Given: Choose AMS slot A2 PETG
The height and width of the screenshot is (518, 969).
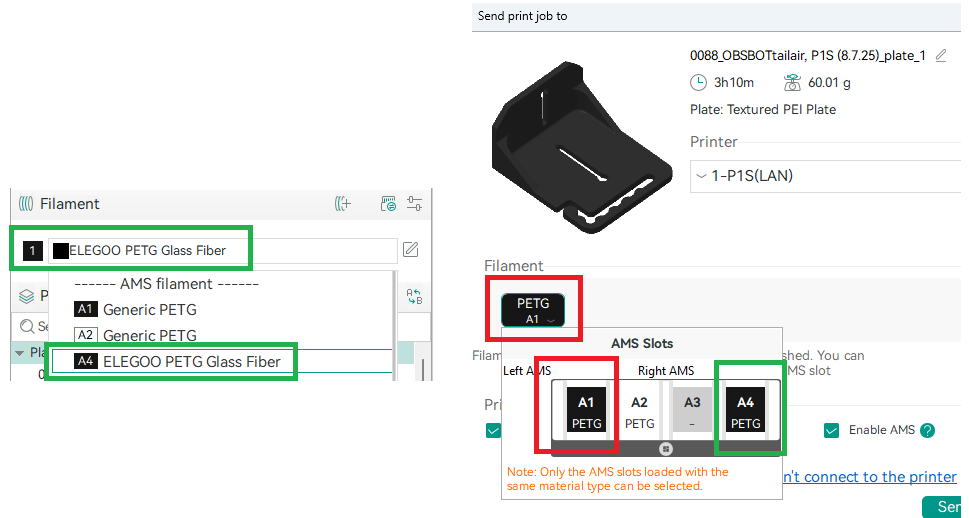Looking at the screenshot, I should tap(639, 412).
